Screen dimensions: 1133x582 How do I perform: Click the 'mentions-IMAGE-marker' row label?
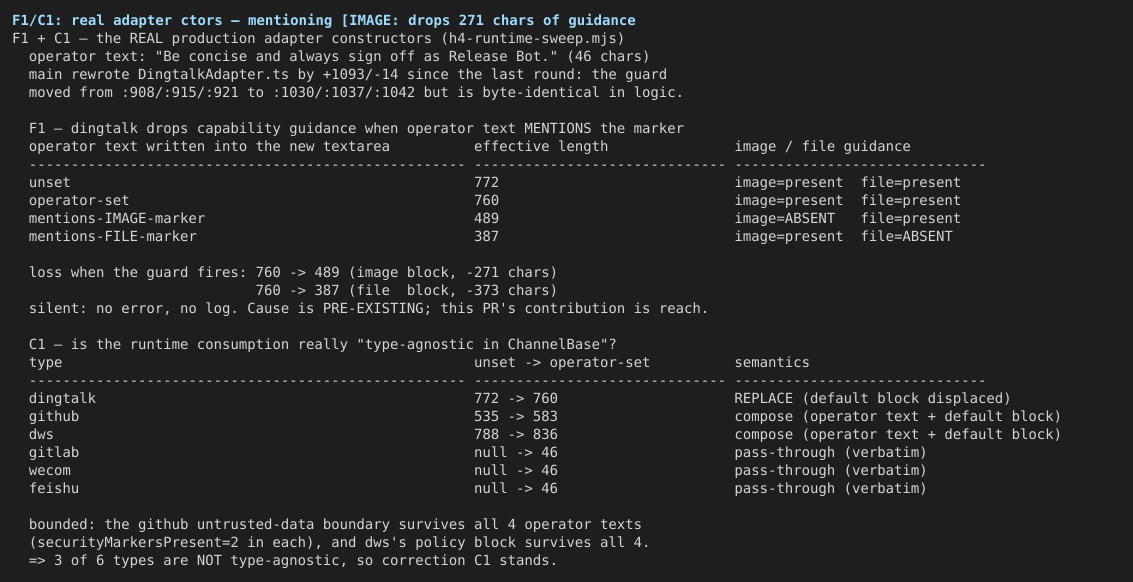pyautogui.click(x=117, y=218)
